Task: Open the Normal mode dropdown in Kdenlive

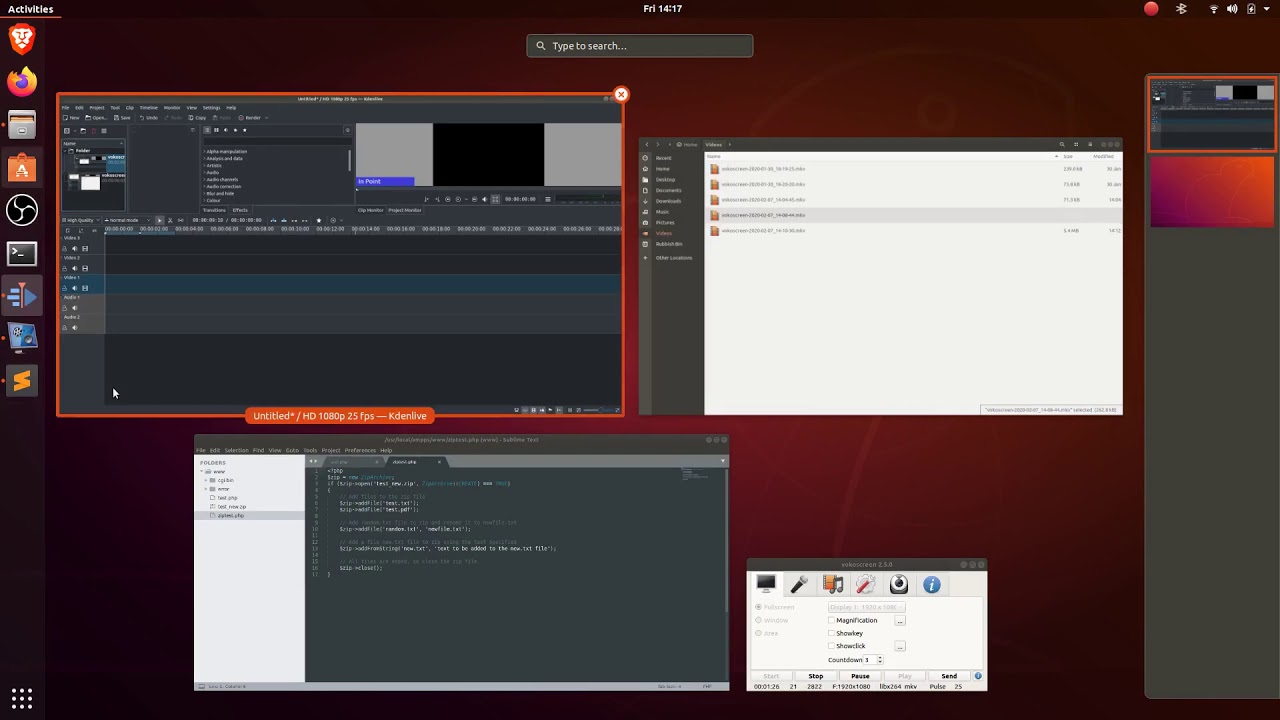Action: tap(128, 220)
